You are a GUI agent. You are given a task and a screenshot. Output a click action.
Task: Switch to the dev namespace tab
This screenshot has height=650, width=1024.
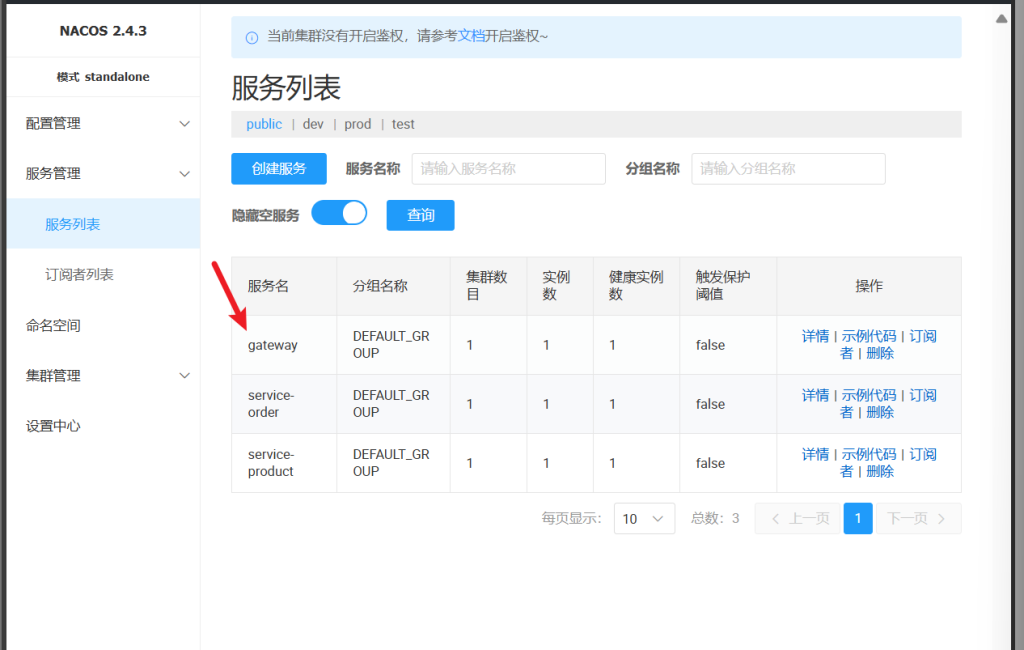click(x=313, y=124)
